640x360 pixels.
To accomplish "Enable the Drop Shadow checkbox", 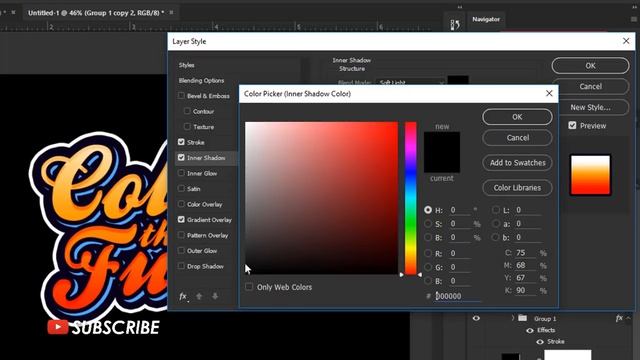I will [181, 266].
